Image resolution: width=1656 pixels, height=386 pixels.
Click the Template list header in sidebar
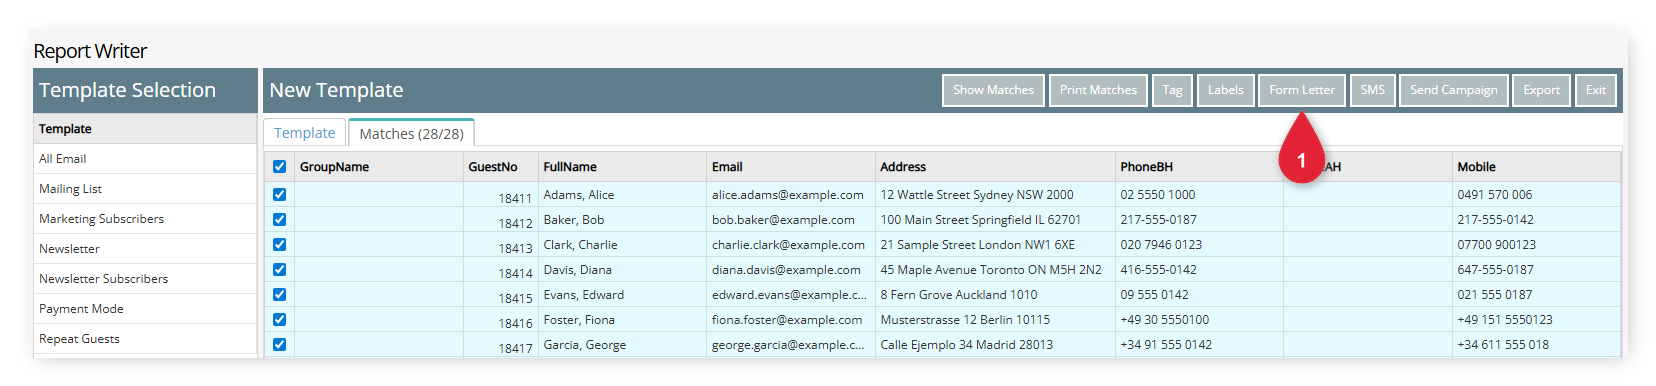click(145, 129)
